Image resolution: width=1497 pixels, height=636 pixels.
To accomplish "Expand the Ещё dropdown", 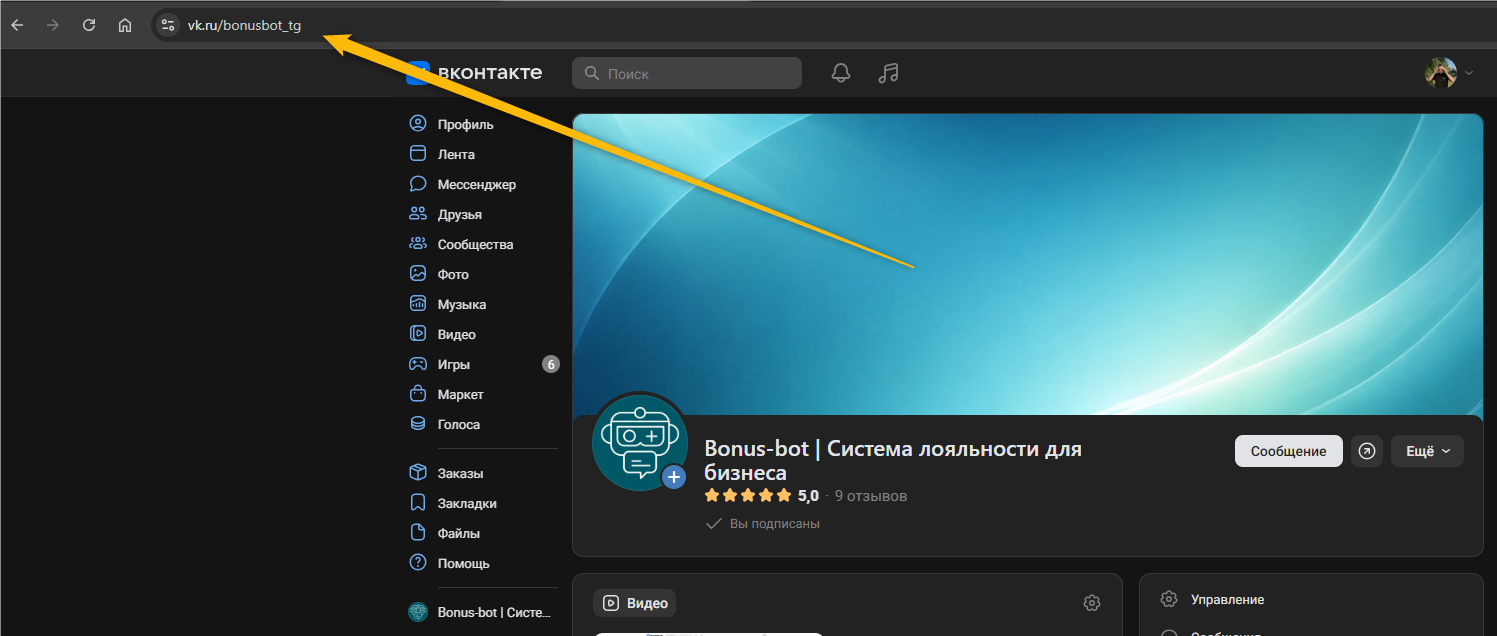I will 1427,451.
